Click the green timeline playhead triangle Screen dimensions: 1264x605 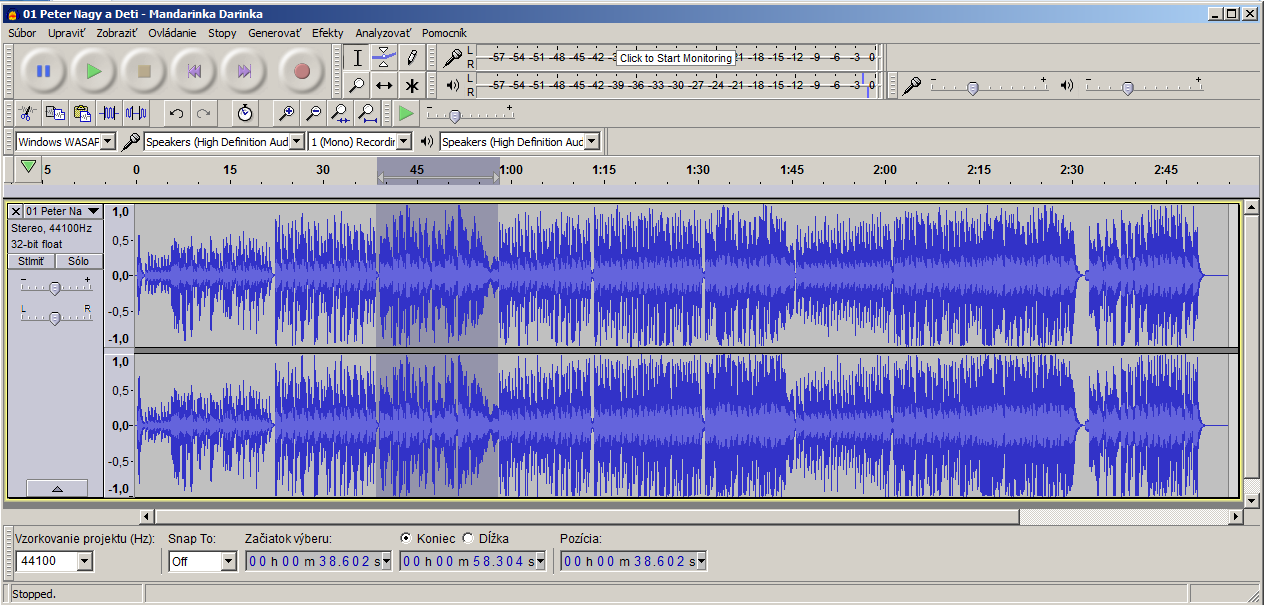tap(29, 167)
